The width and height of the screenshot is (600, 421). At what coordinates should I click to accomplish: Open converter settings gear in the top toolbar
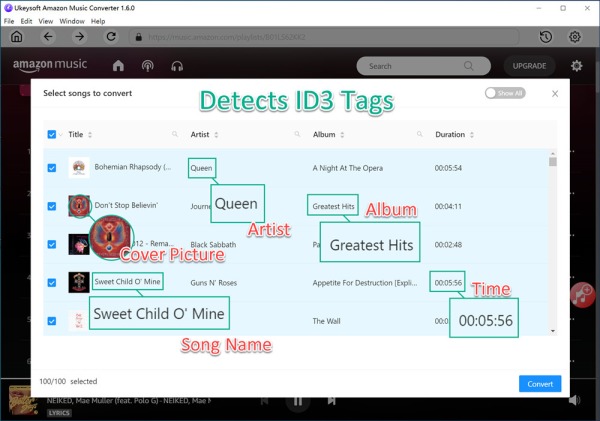575,37
